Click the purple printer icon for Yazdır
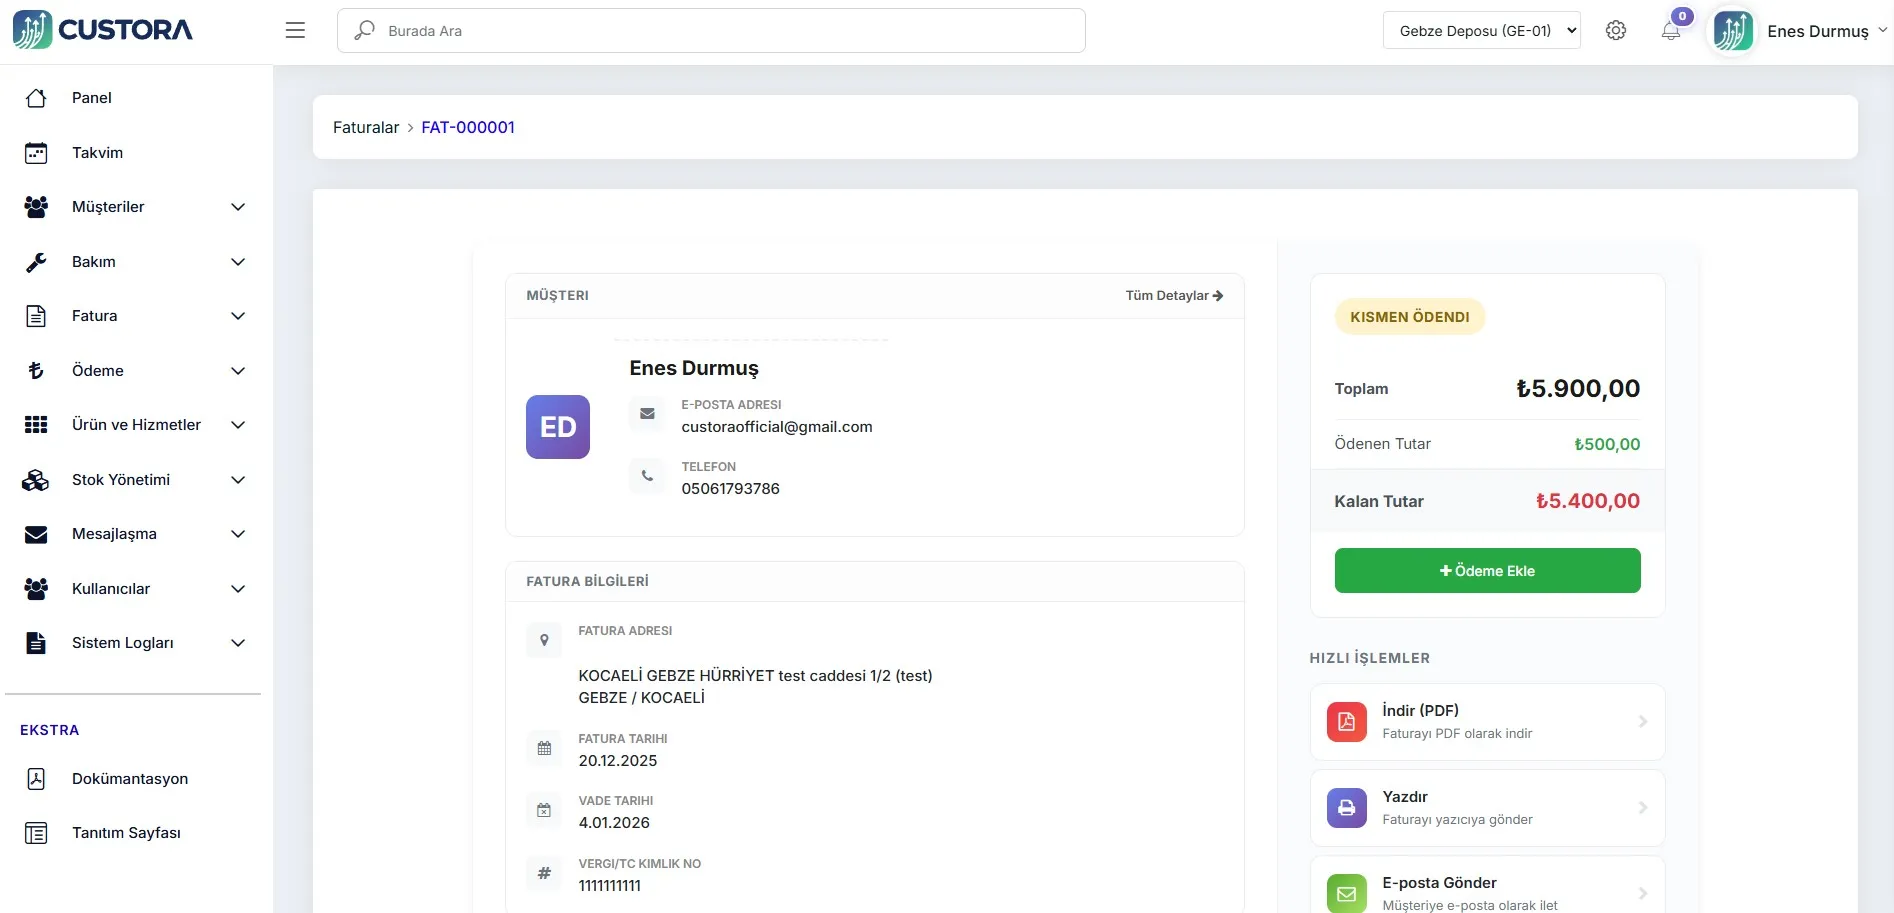 [x=1346, y=808]
